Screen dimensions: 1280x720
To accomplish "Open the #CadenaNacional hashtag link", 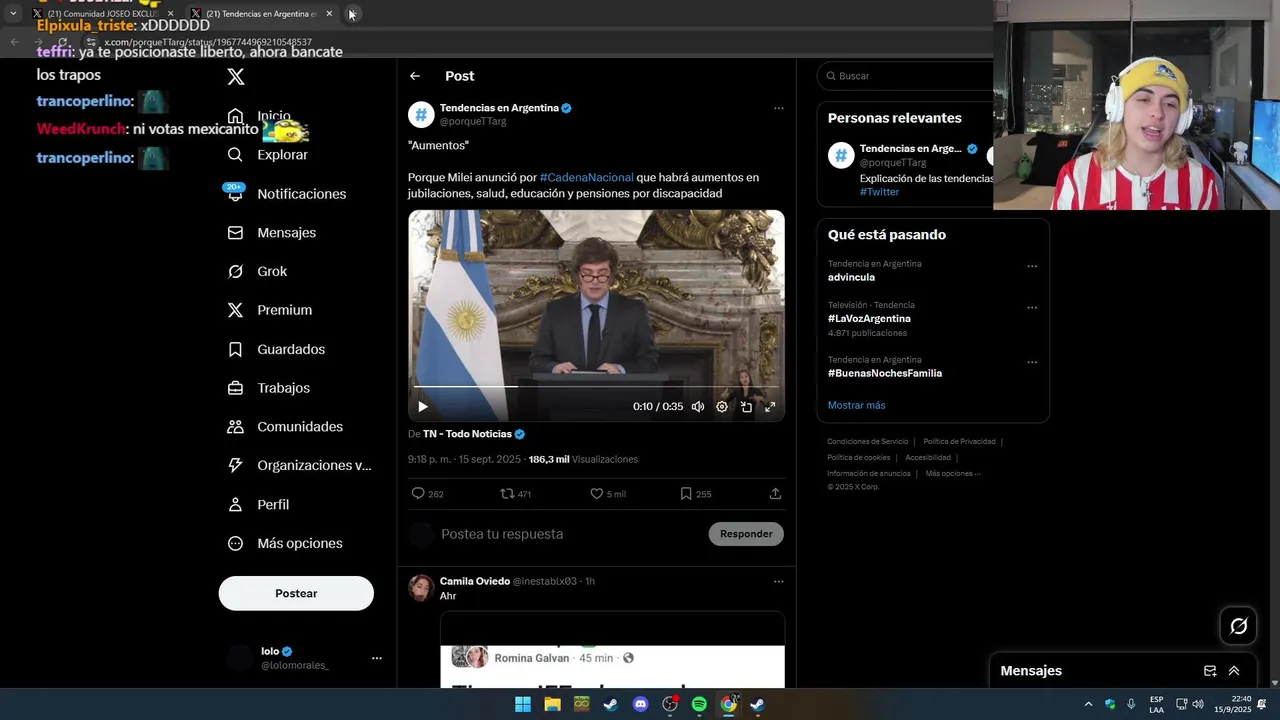I will tap(587, 177).
